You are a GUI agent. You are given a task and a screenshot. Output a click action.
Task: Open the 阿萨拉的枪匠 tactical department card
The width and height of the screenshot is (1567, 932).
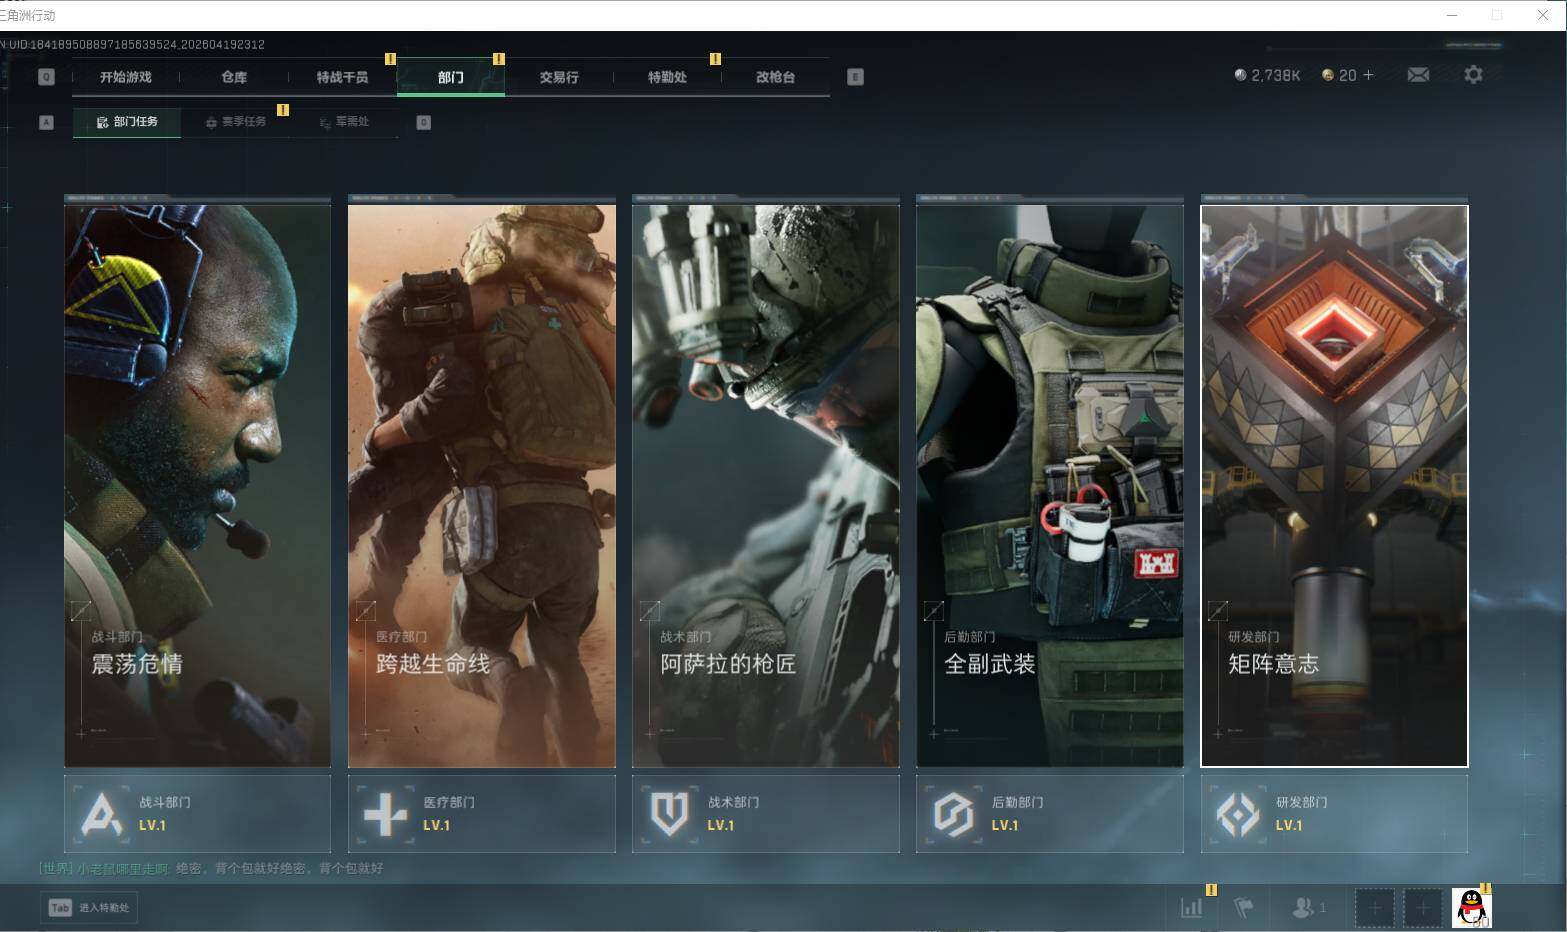pyautogui.click(x=766, y=486)
